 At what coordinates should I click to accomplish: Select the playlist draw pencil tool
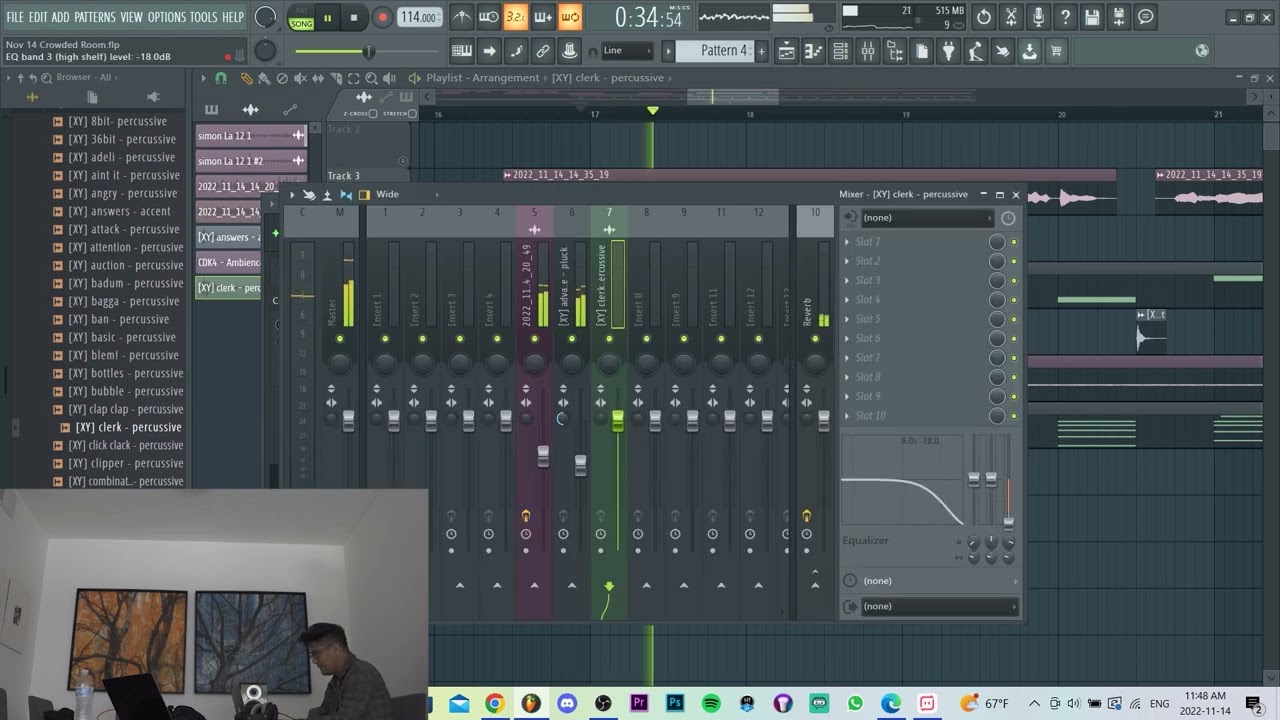coord(246,78)
